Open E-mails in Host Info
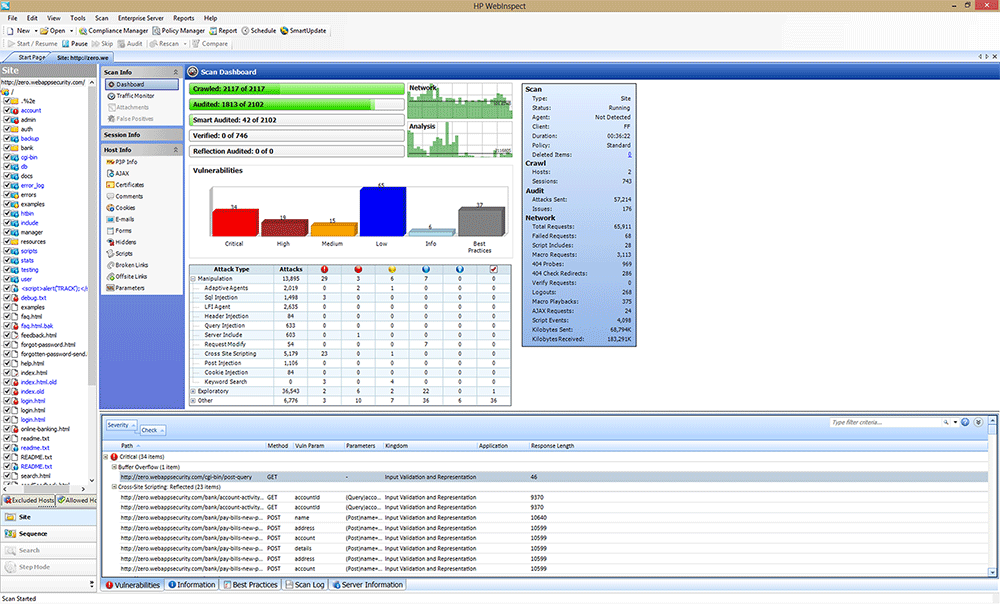 pyautogui.click(x=121, y=219)
